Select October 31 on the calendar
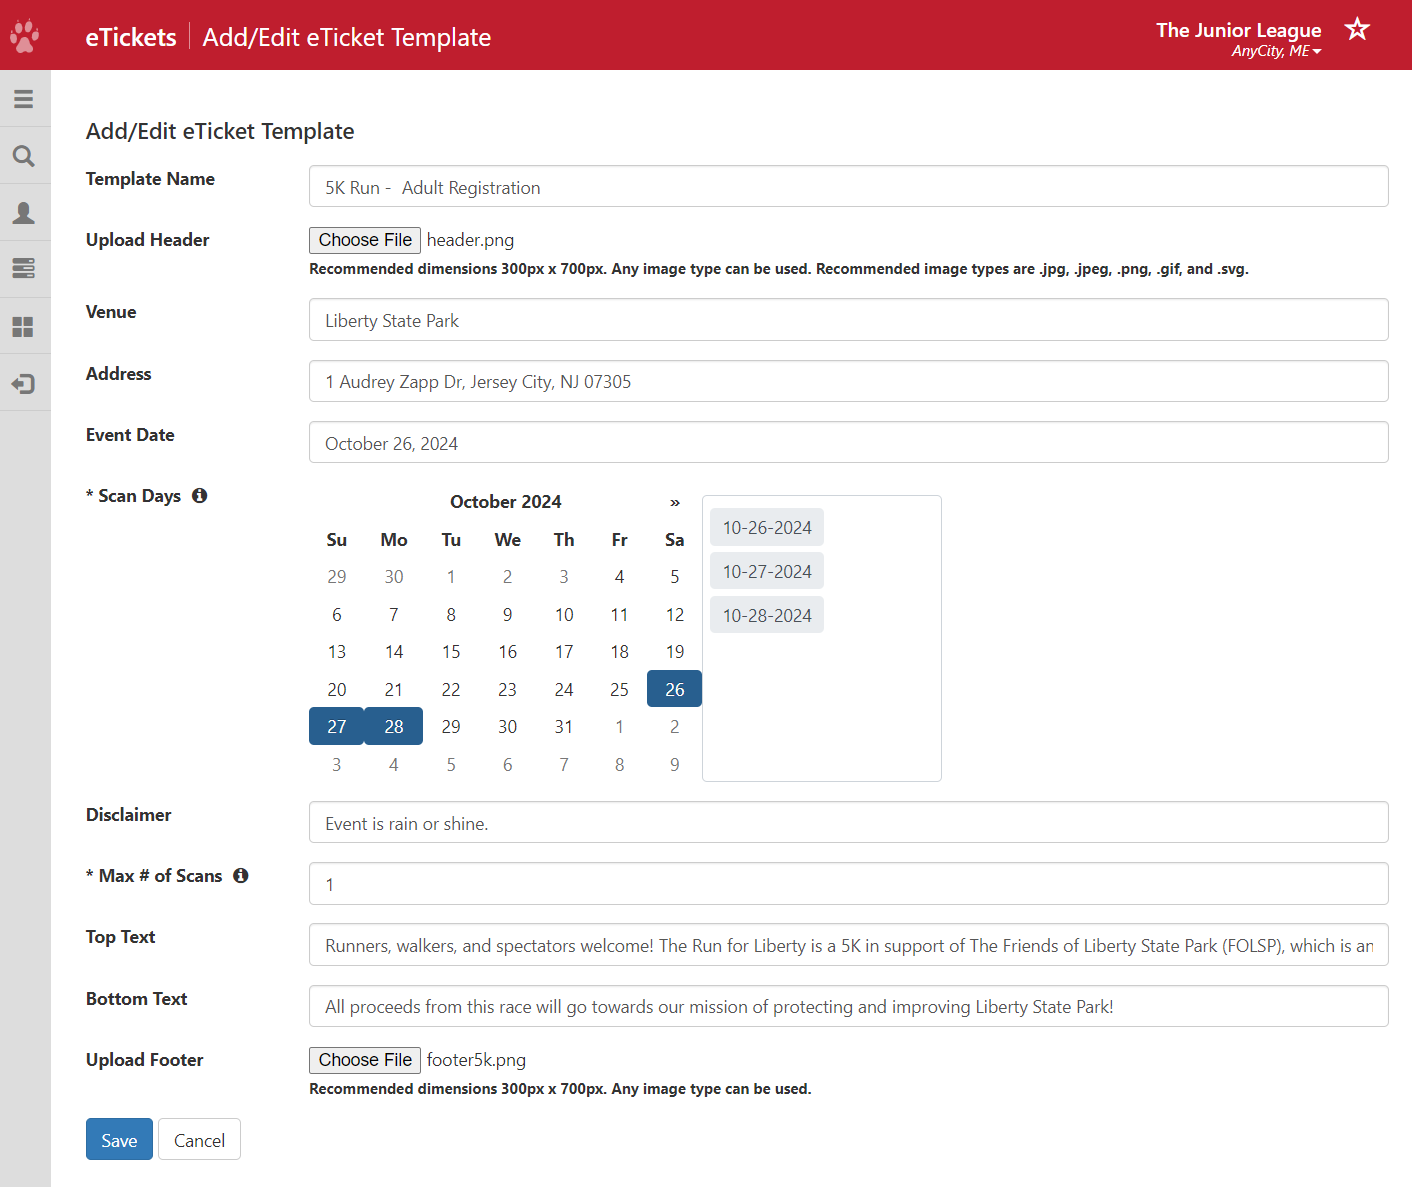 (564, 726)
